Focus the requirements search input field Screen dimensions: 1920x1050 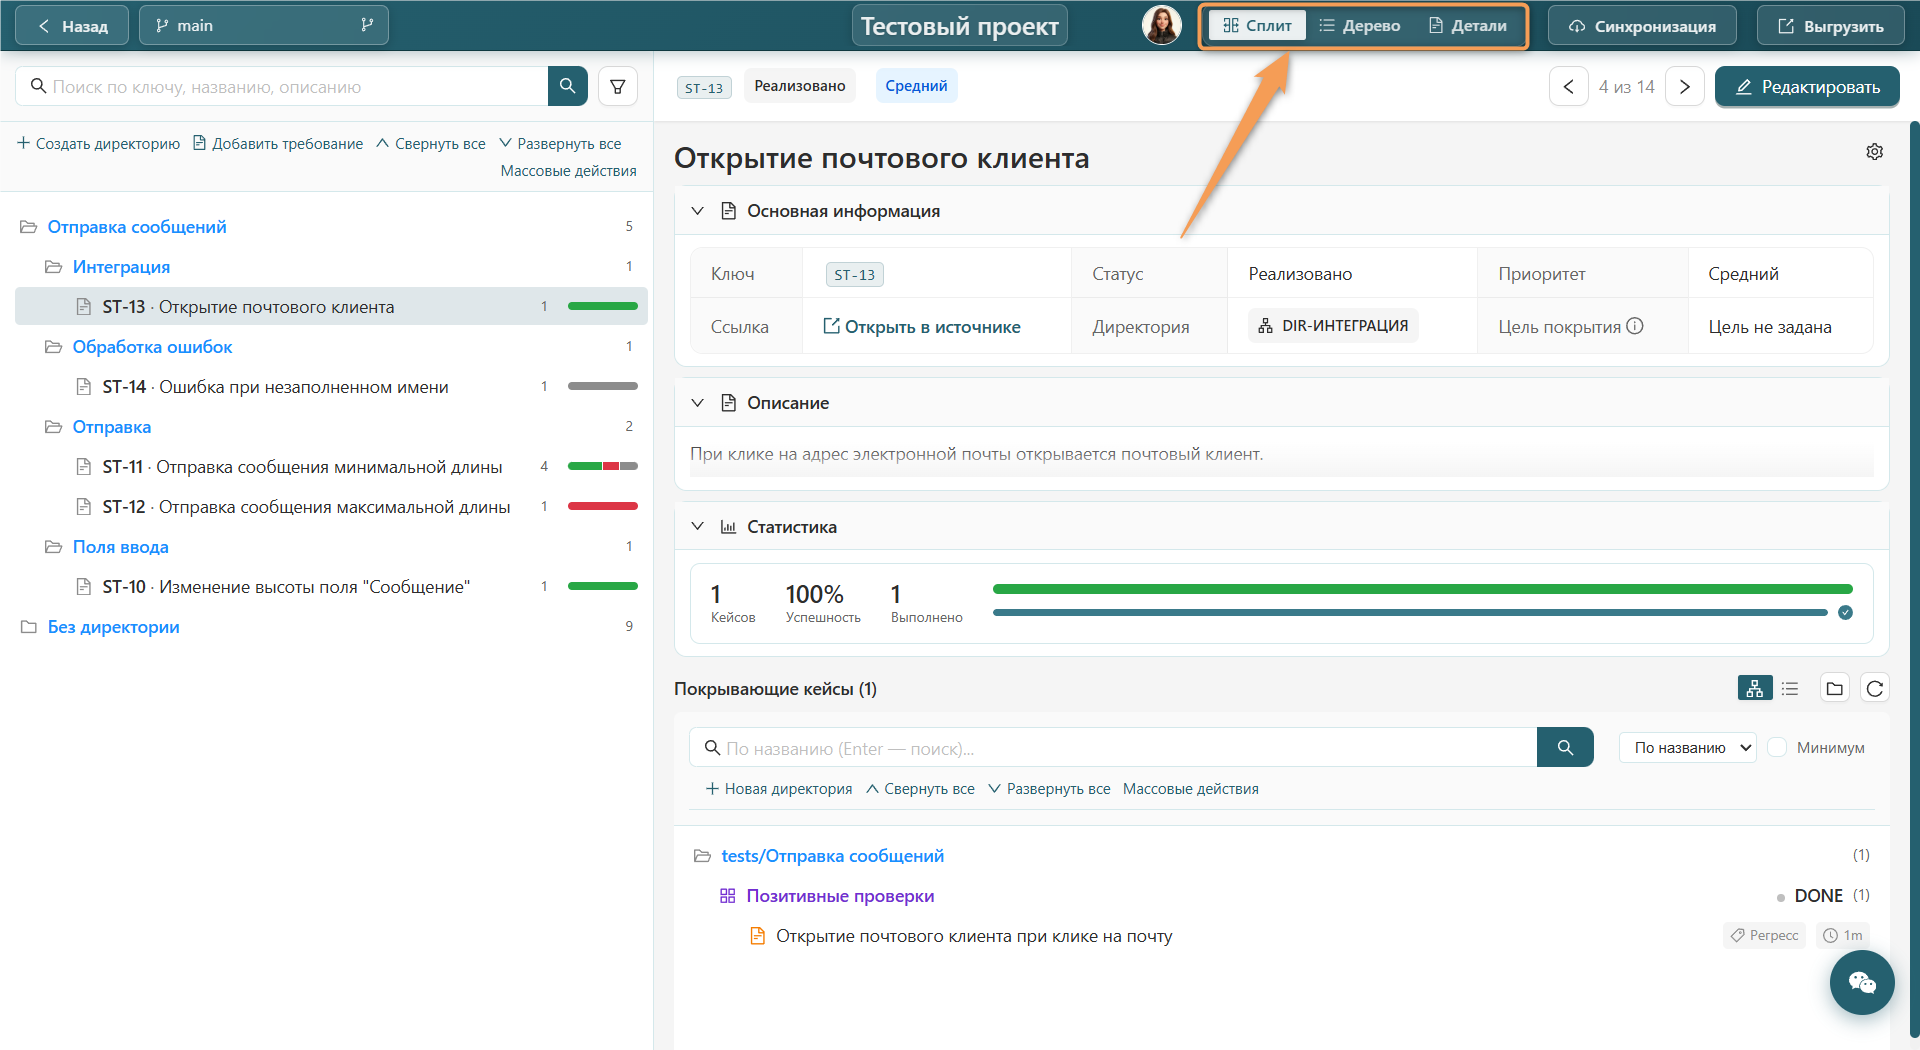282,86
